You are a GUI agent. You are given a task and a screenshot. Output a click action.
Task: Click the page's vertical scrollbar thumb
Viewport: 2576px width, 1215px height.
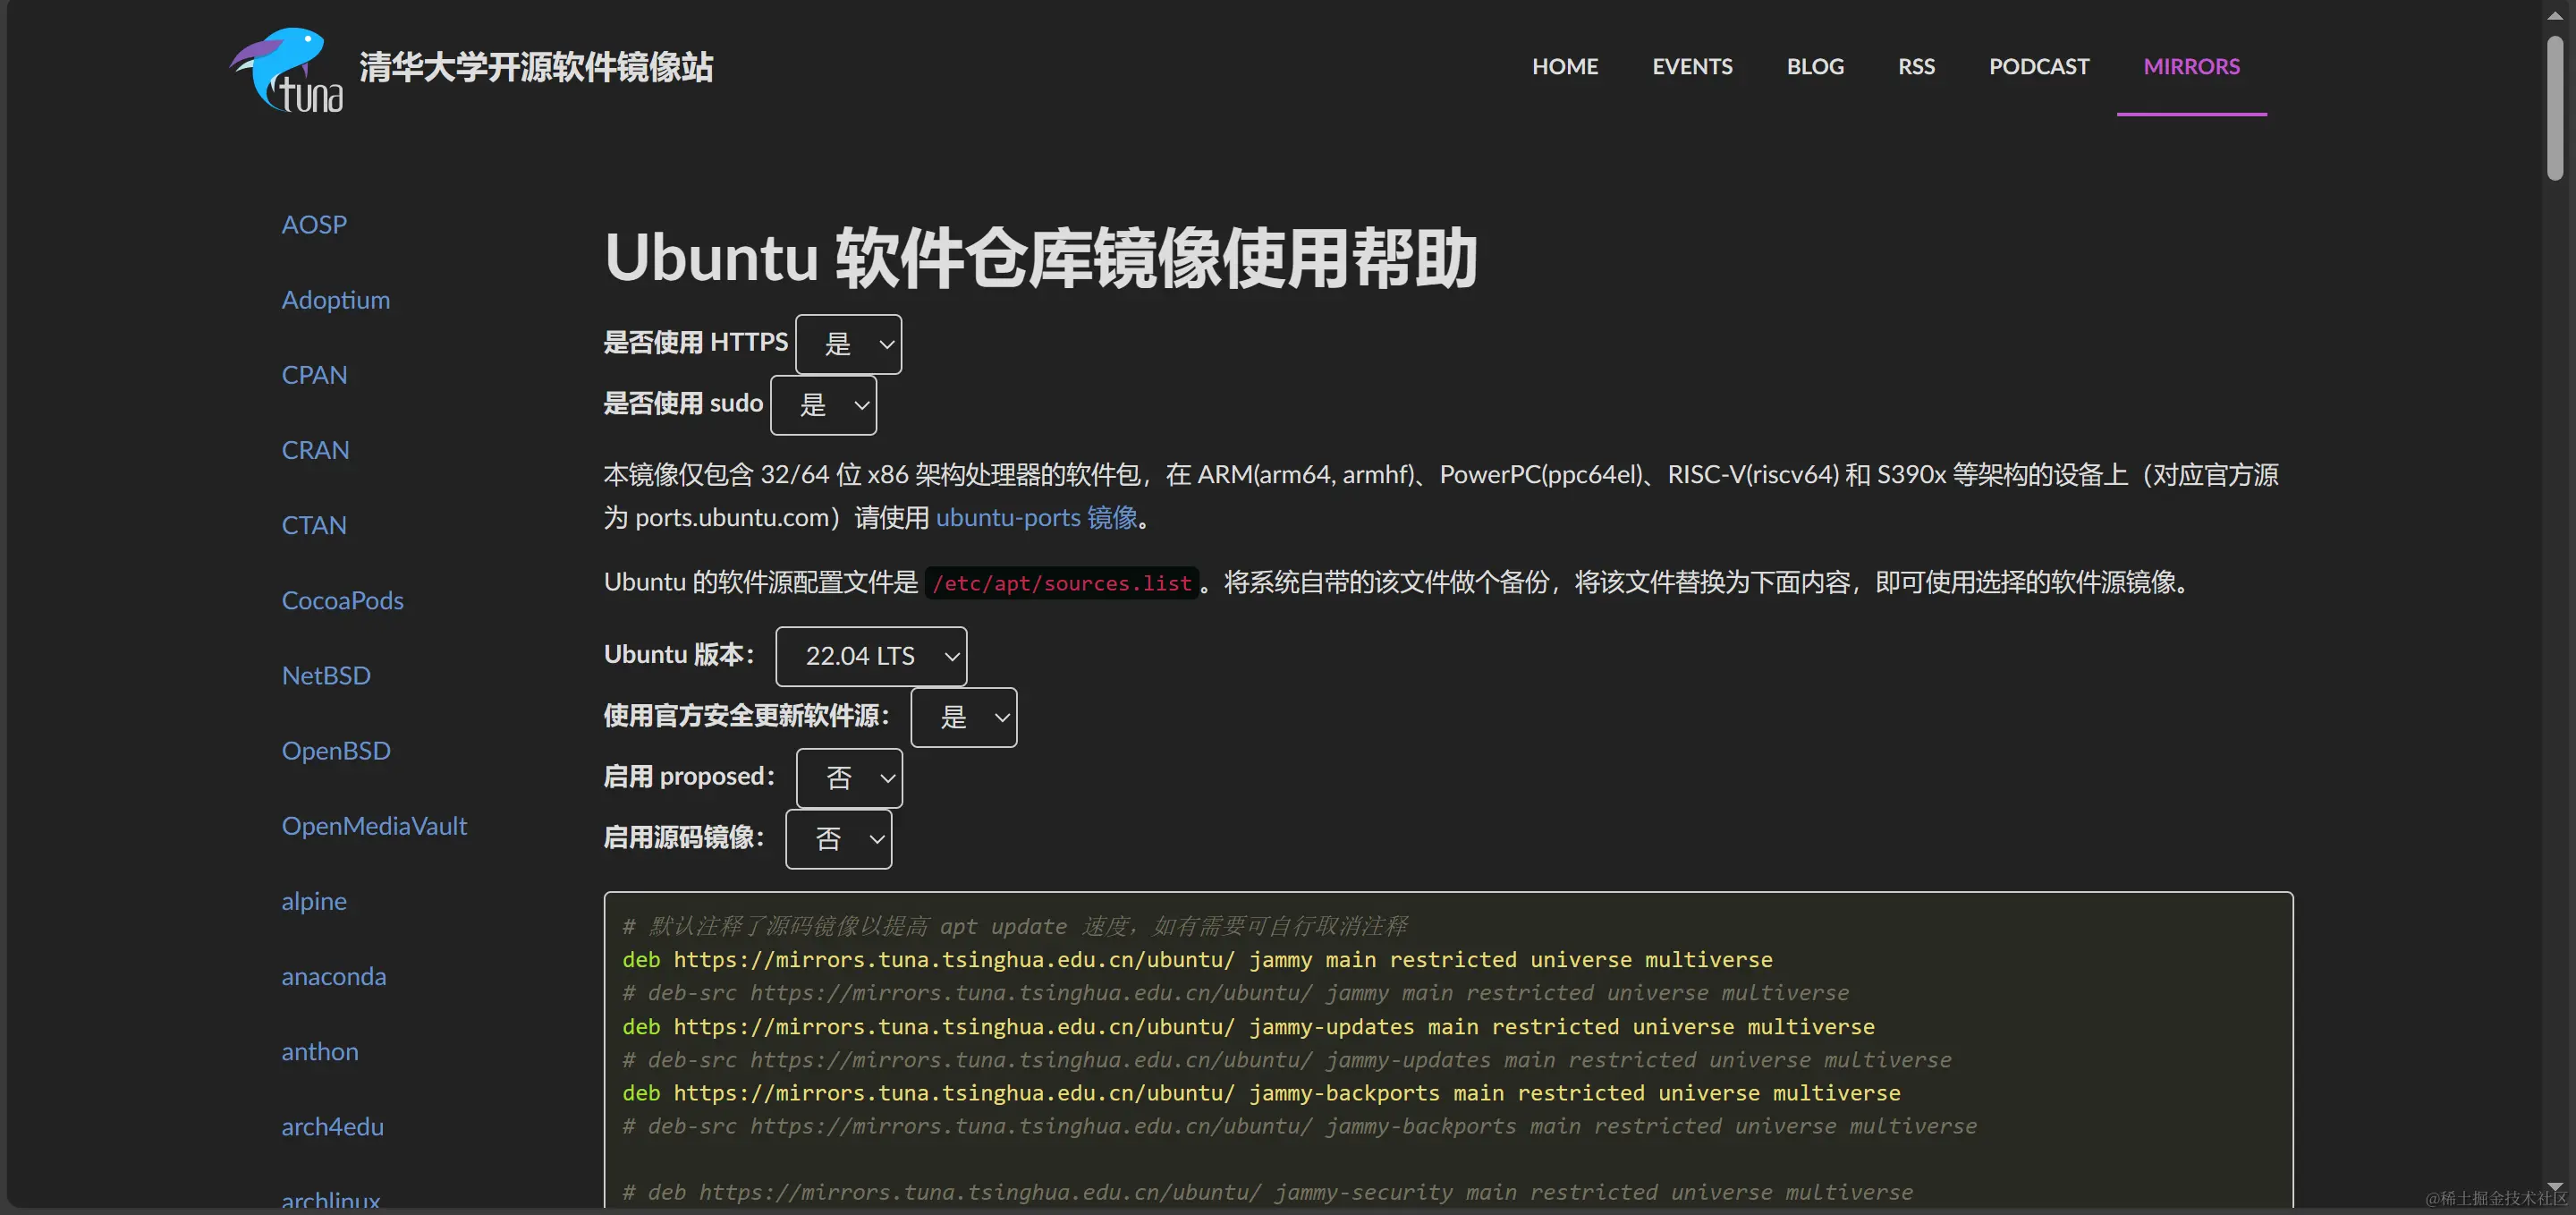pyautogui.click(x=2555, y=108)
